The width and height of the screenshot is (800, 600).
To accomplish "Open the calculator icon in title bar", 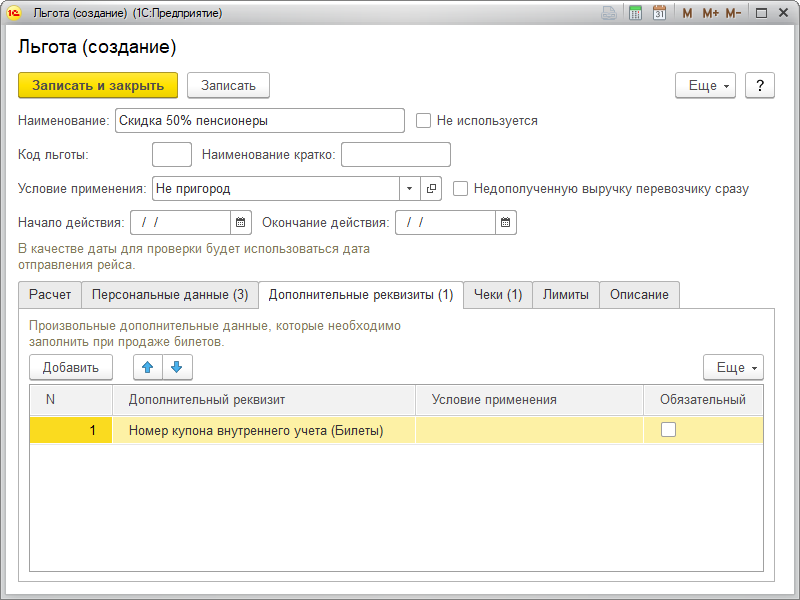I will click(635, 13).
